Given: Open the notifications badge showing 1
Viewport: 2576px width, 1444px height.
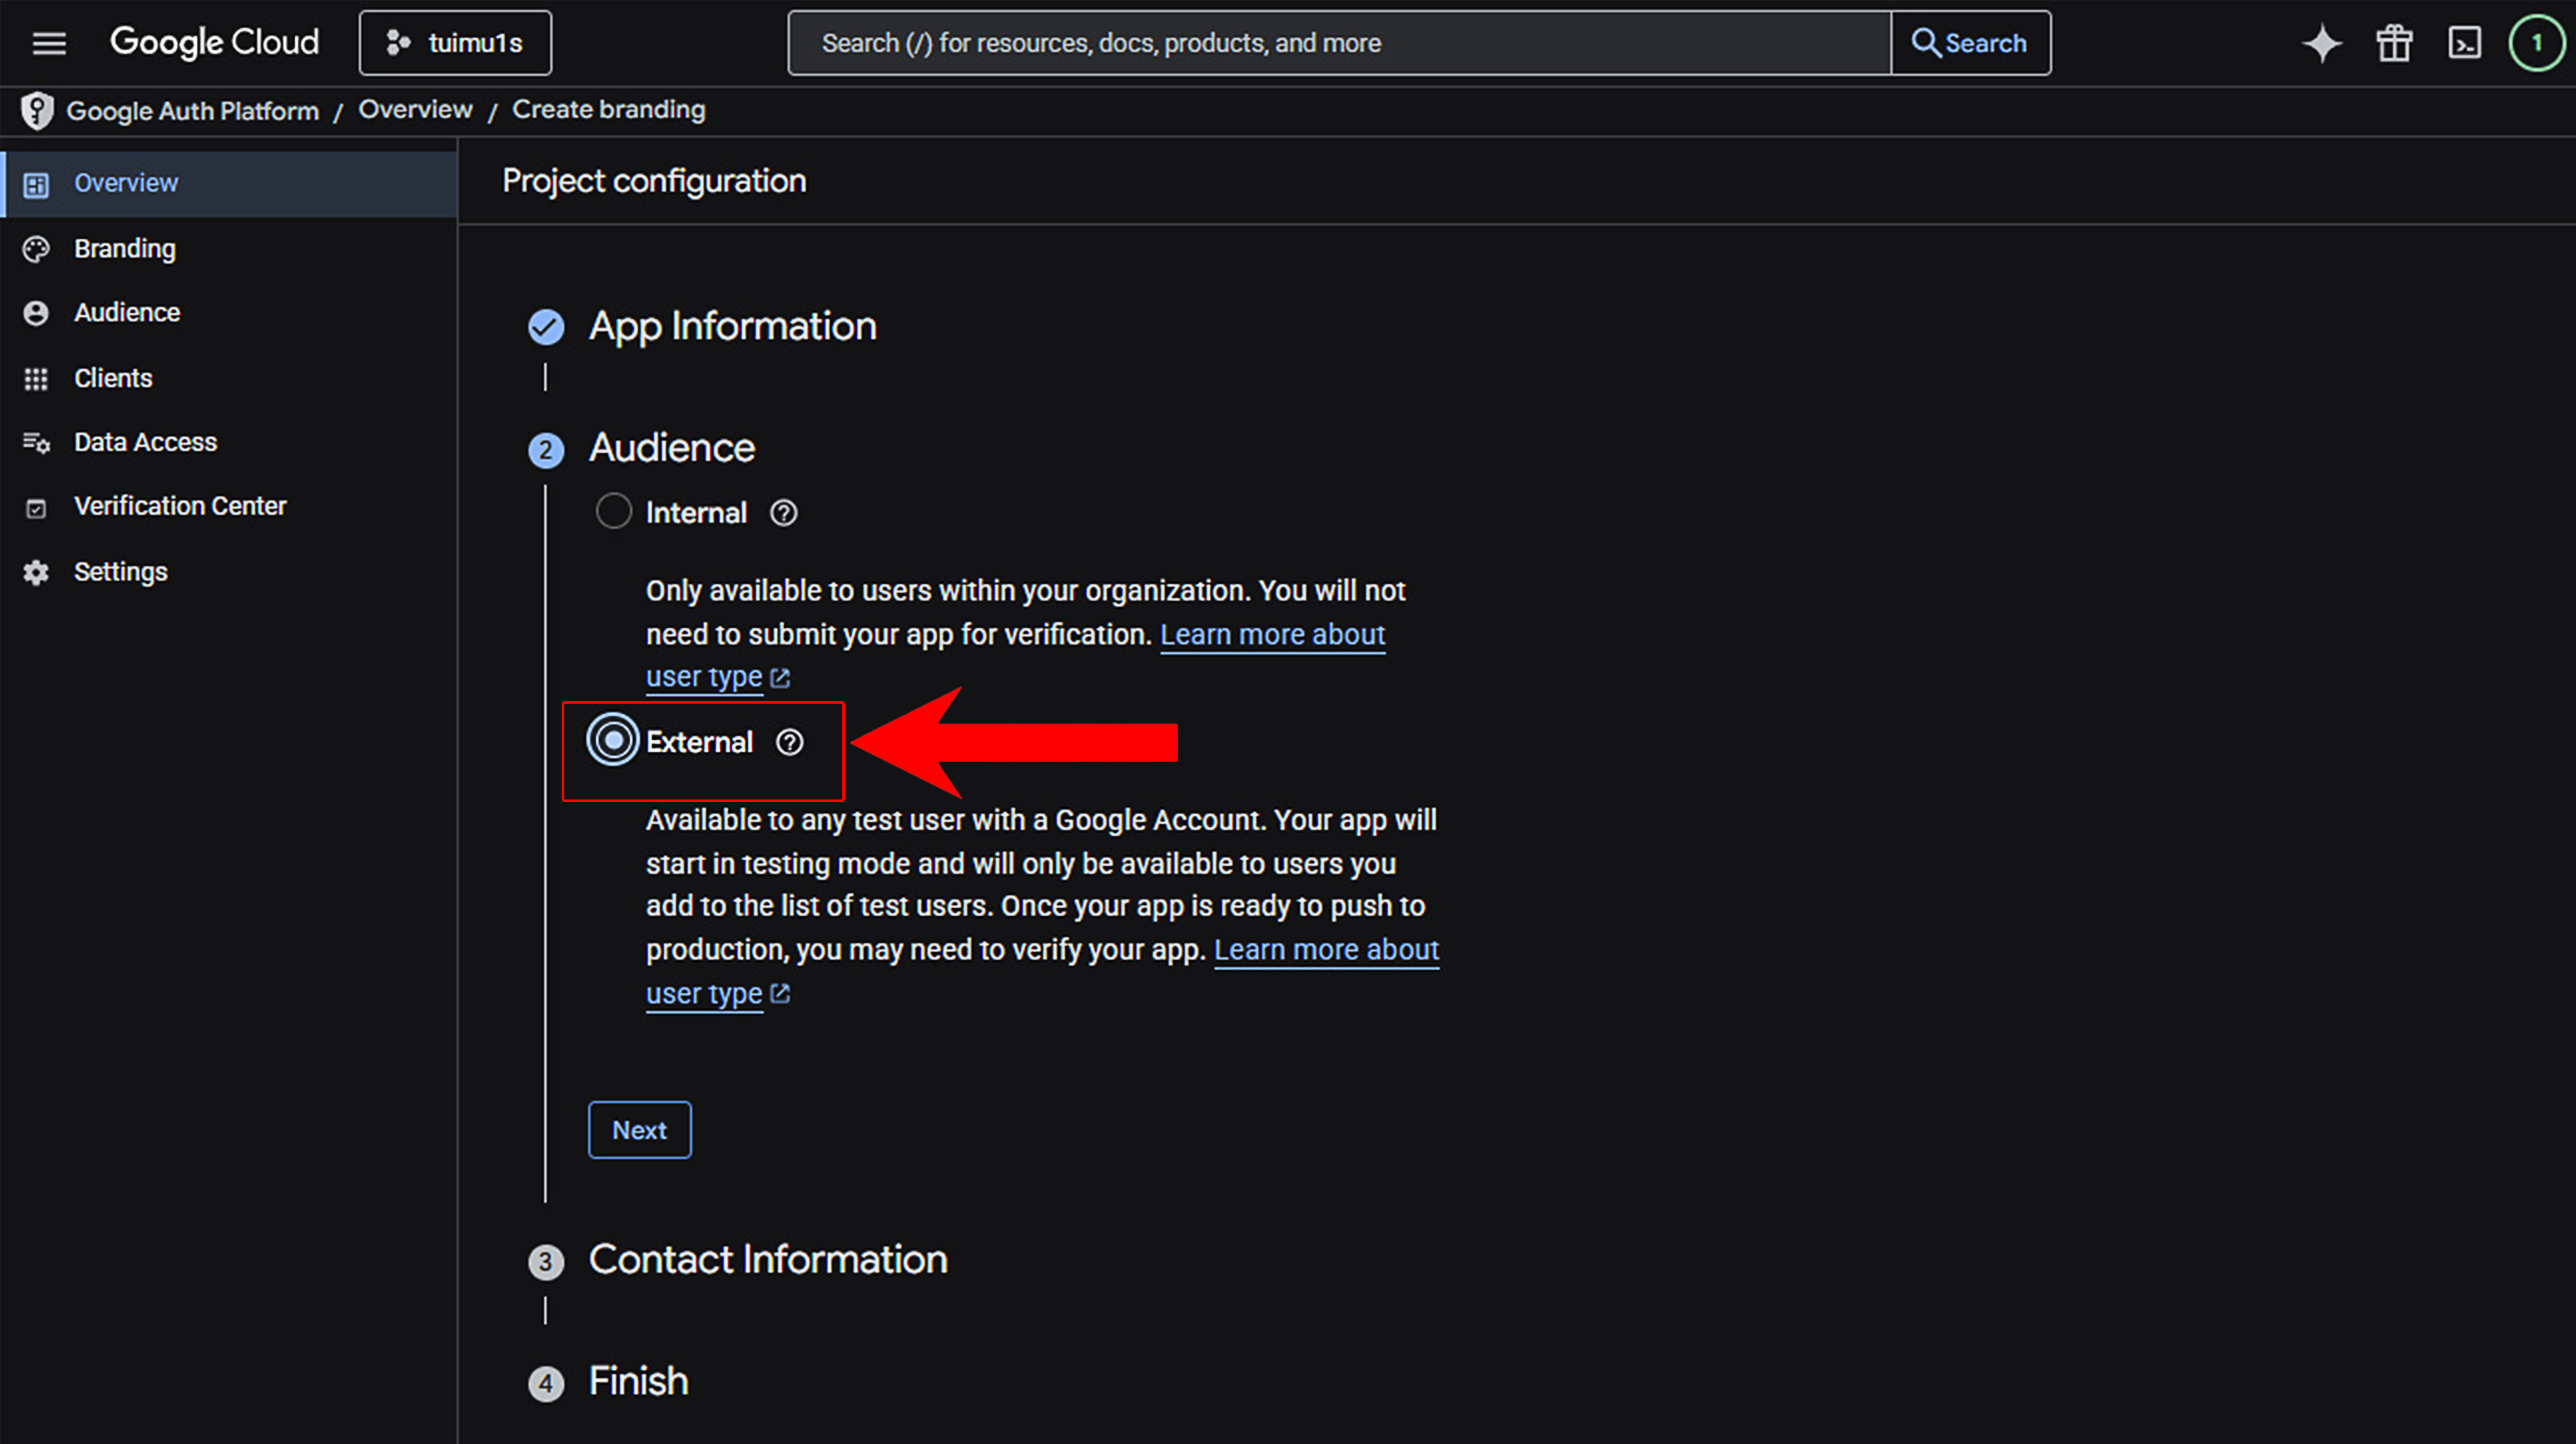Looking at the screenshot, I should point(2536,43).
